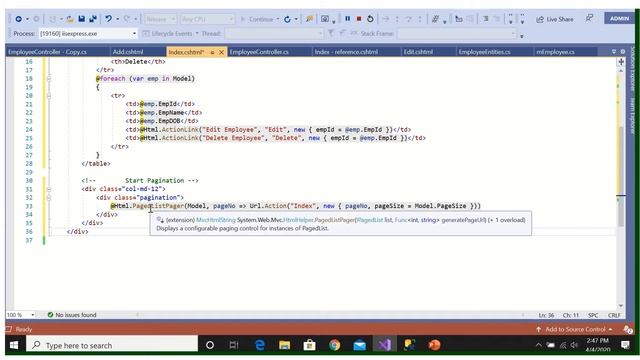Pause debugging with Break All icon
640x360 pixels.
click(347, 19)
